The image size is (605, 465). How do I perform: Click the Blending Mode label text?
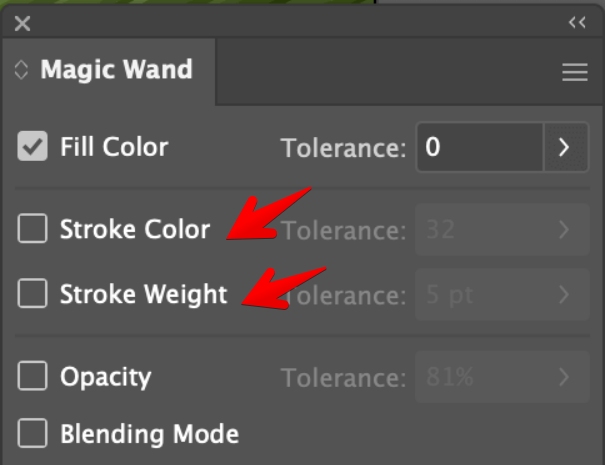point(149,434)
